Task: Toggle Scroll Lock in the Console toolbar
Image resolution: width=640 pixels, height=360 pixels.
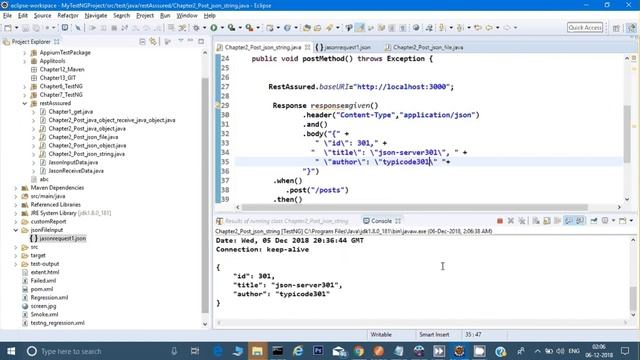Action: point(547,221)
